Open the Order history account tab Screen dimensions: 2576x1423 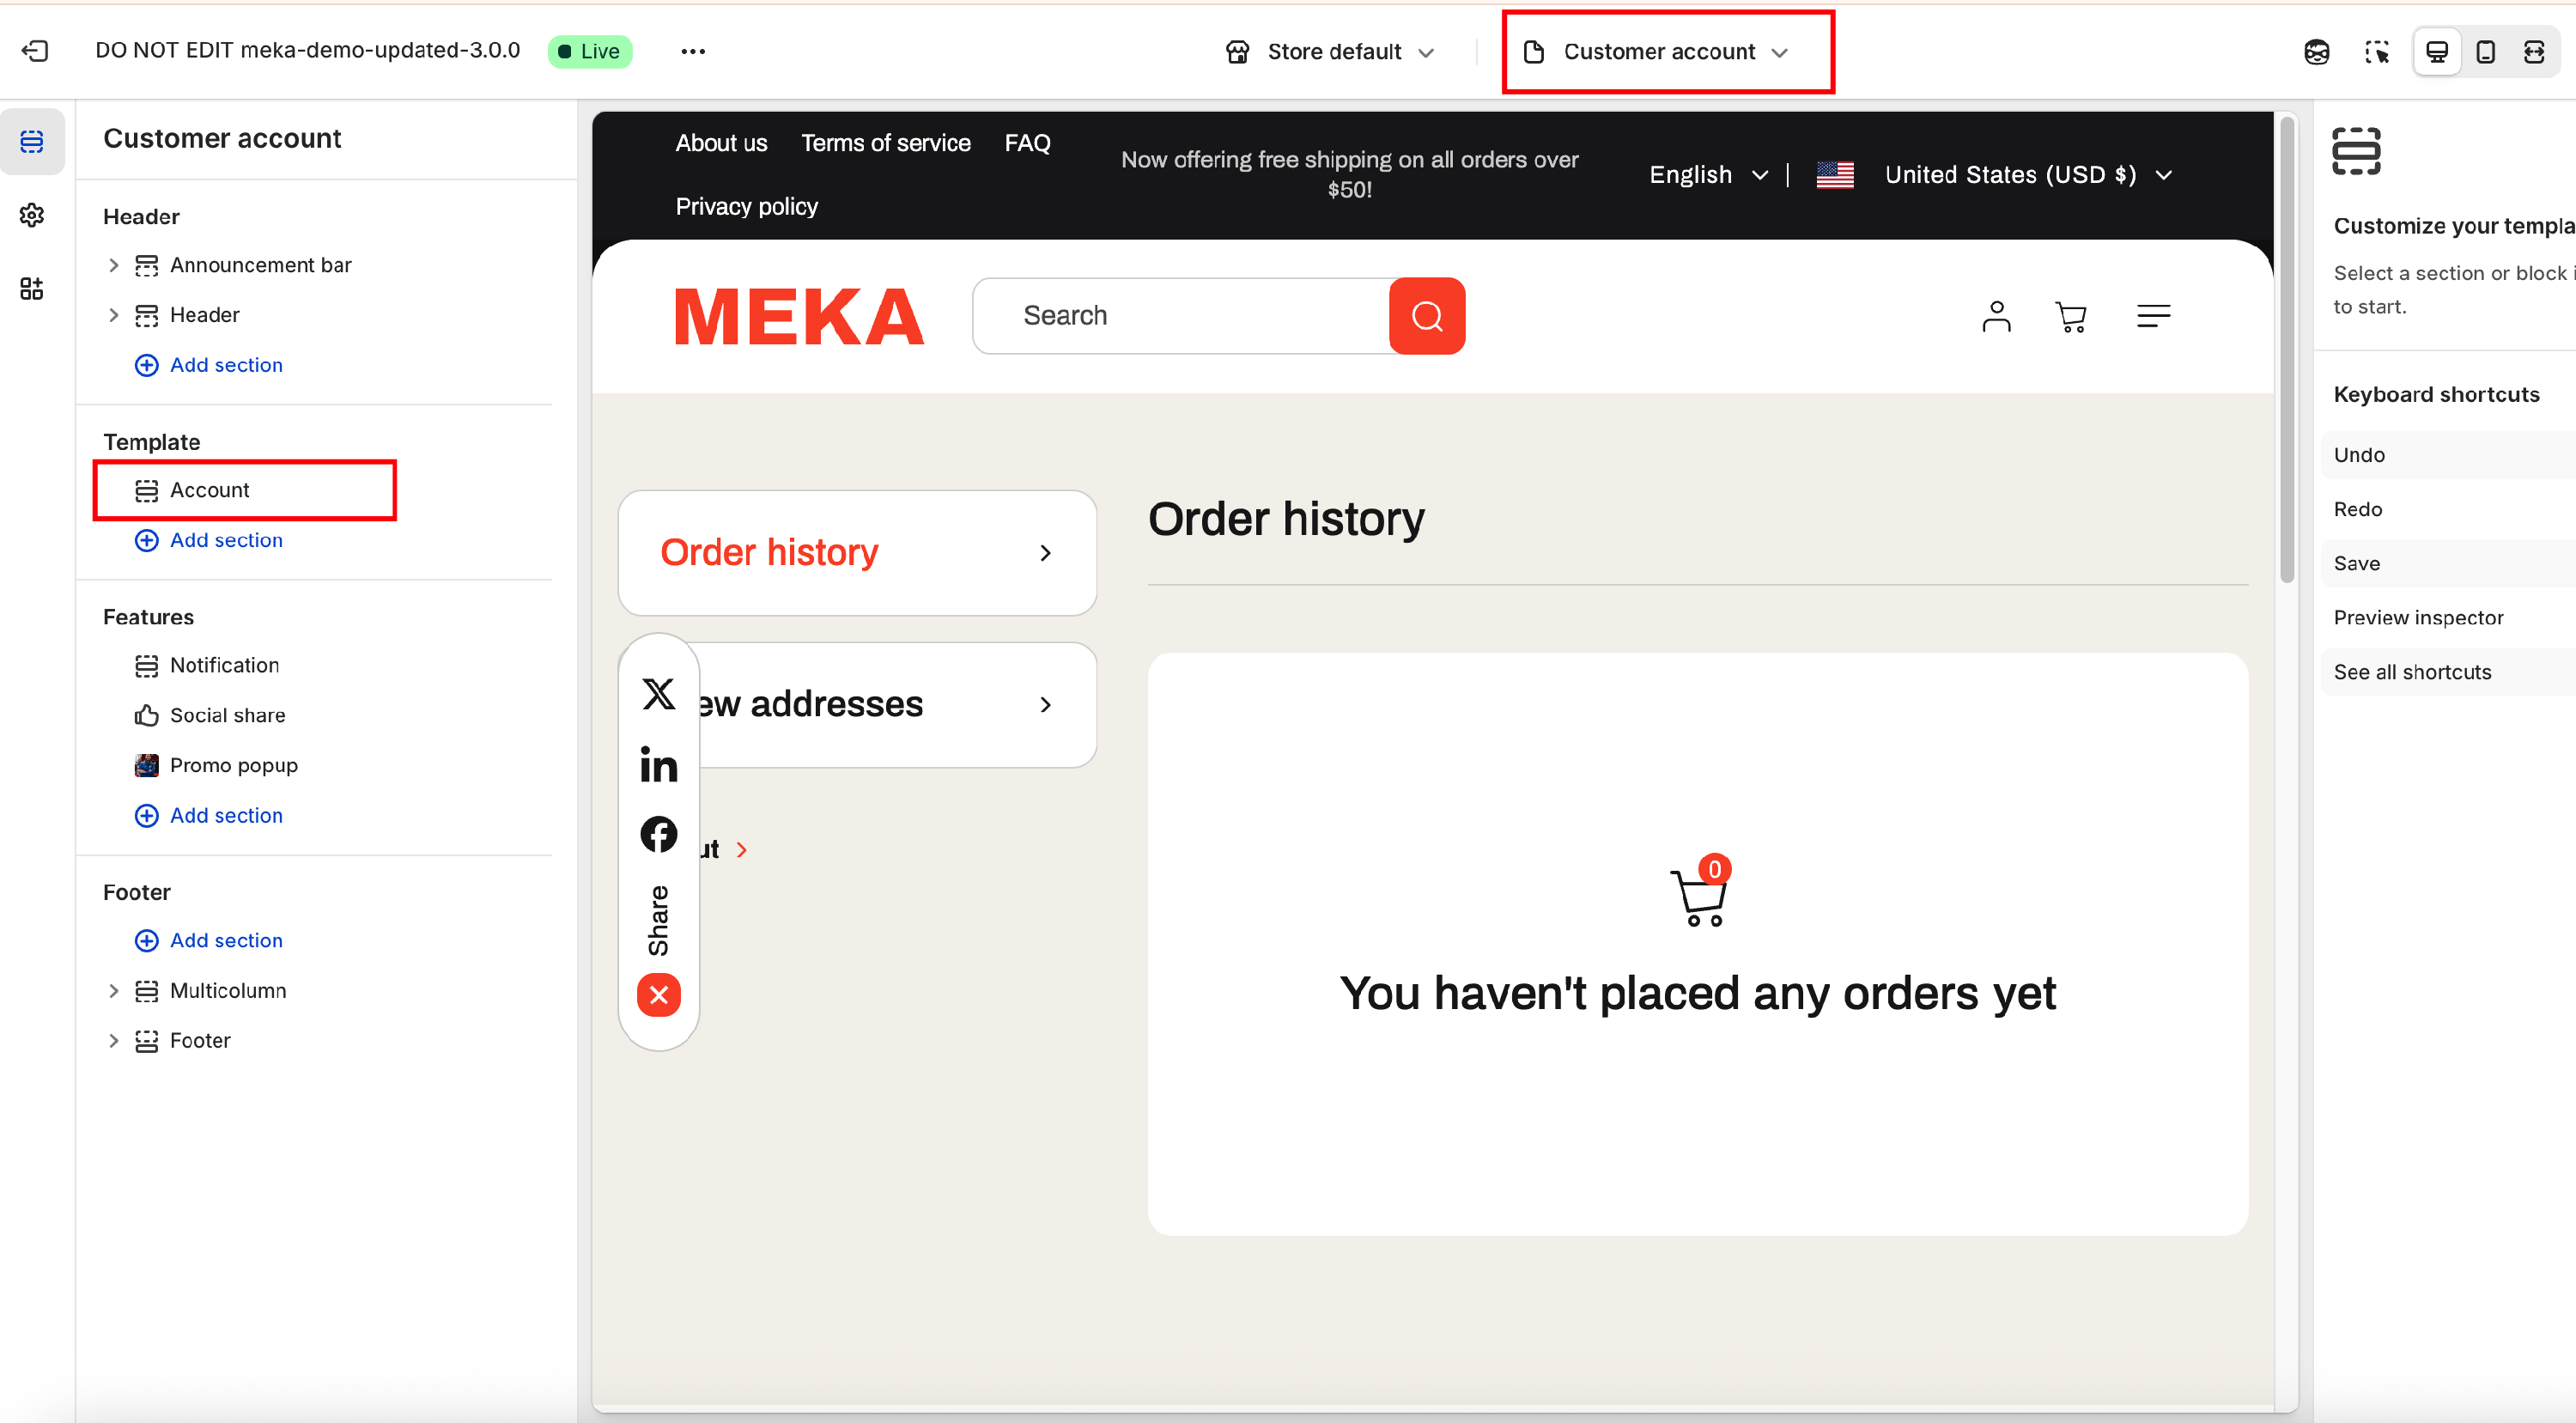pos(857,553)
